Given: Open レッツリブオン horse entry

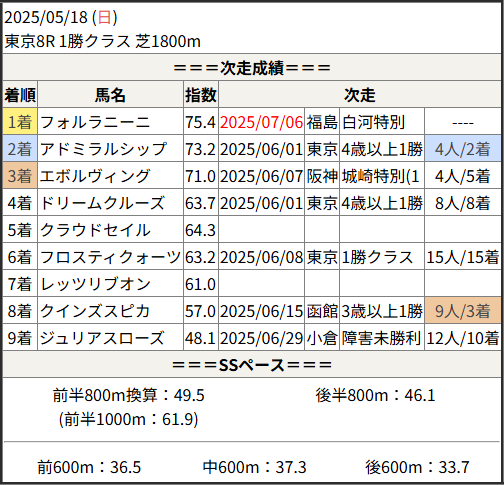Looking at the screenshot, I should [x=95, y=284].
